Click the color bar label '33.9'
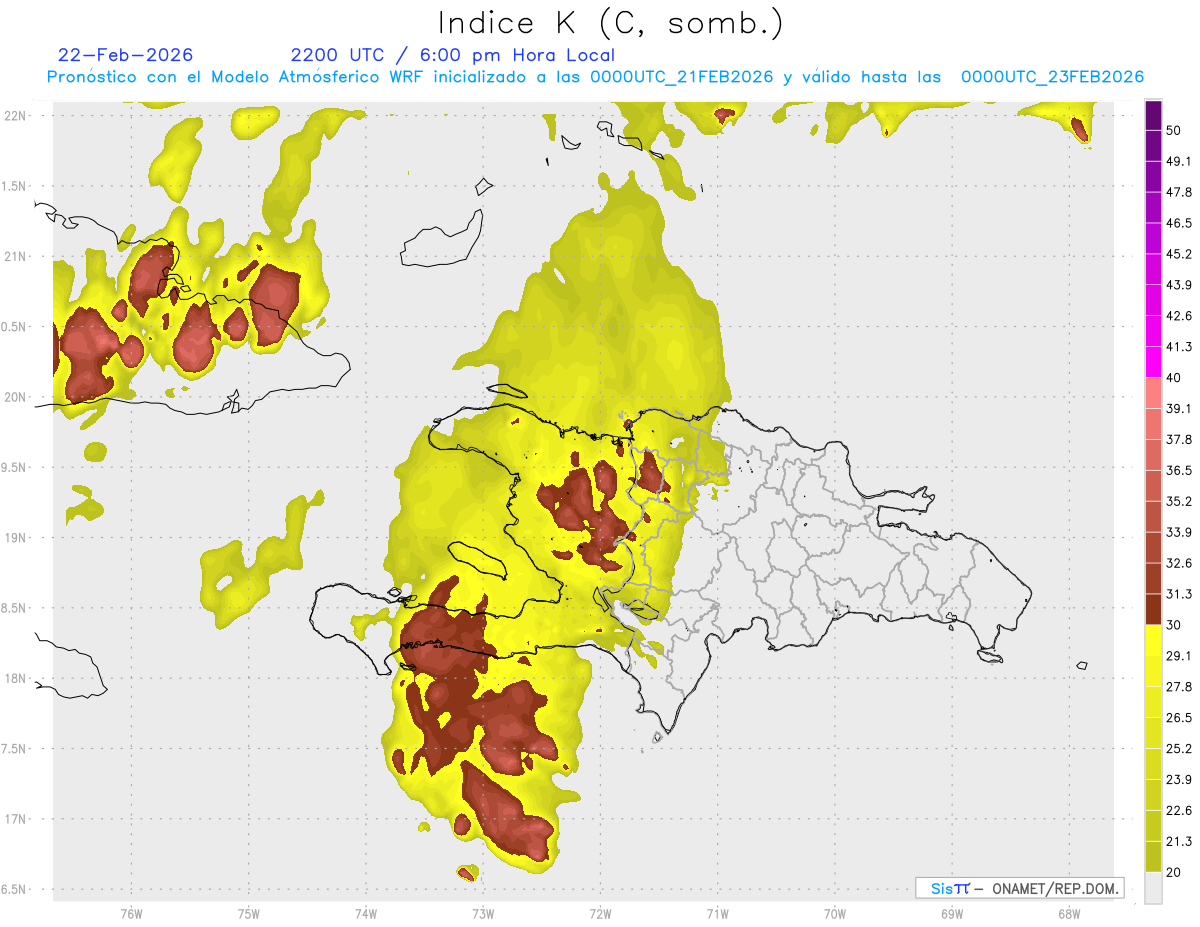The height and width of the screenshot is (927, 1200). click(1180, 532)
